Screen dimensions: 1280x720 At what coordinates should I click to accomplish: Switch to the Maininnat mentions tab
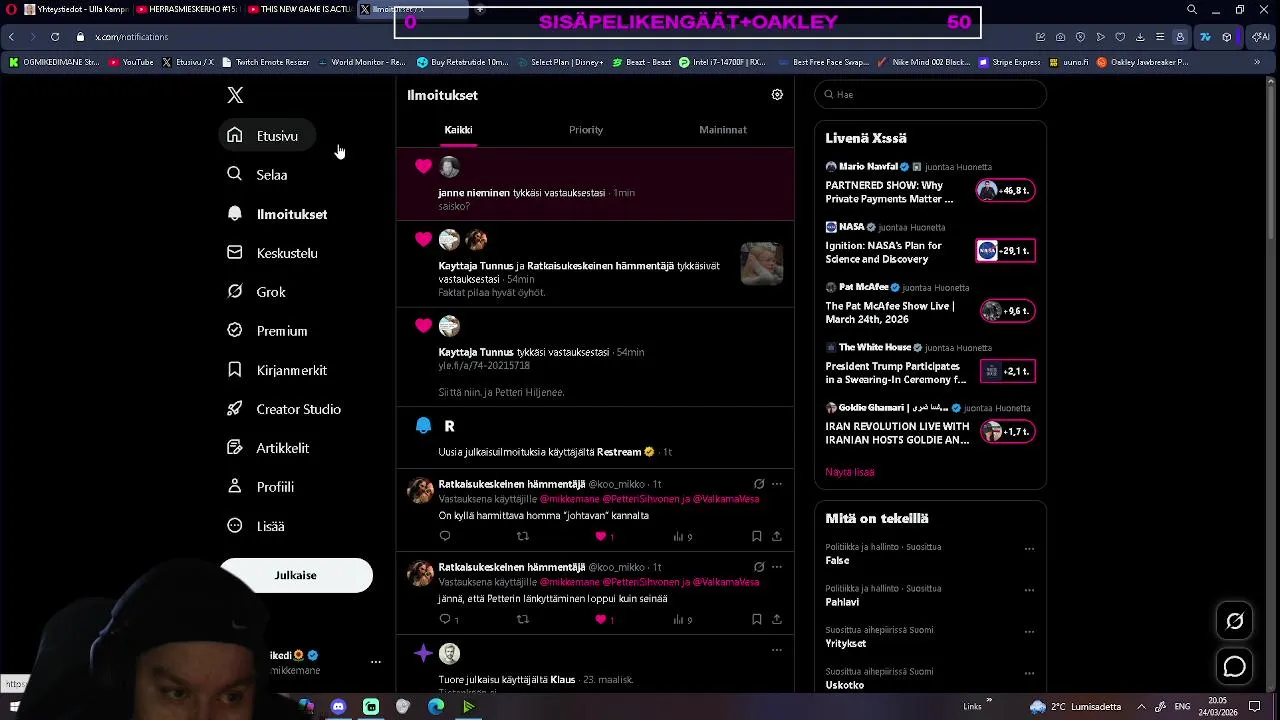point(723,130)
